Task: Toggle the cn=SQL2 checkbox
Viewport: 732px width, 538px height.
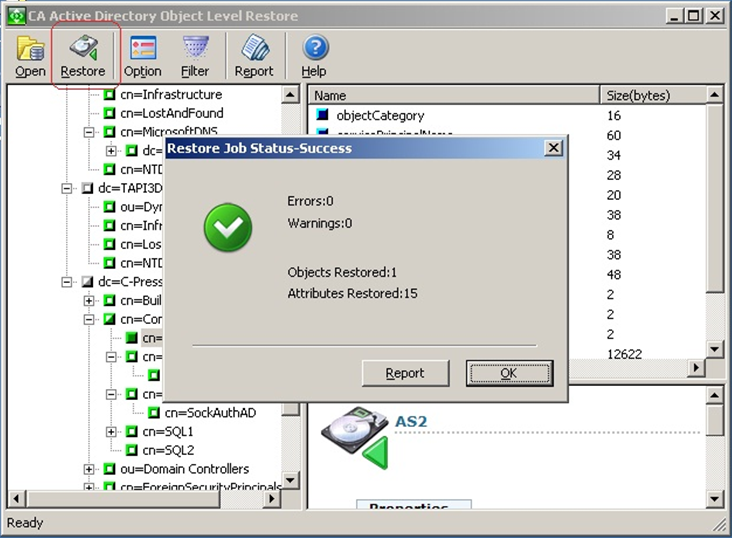Action: pos(132,450)
